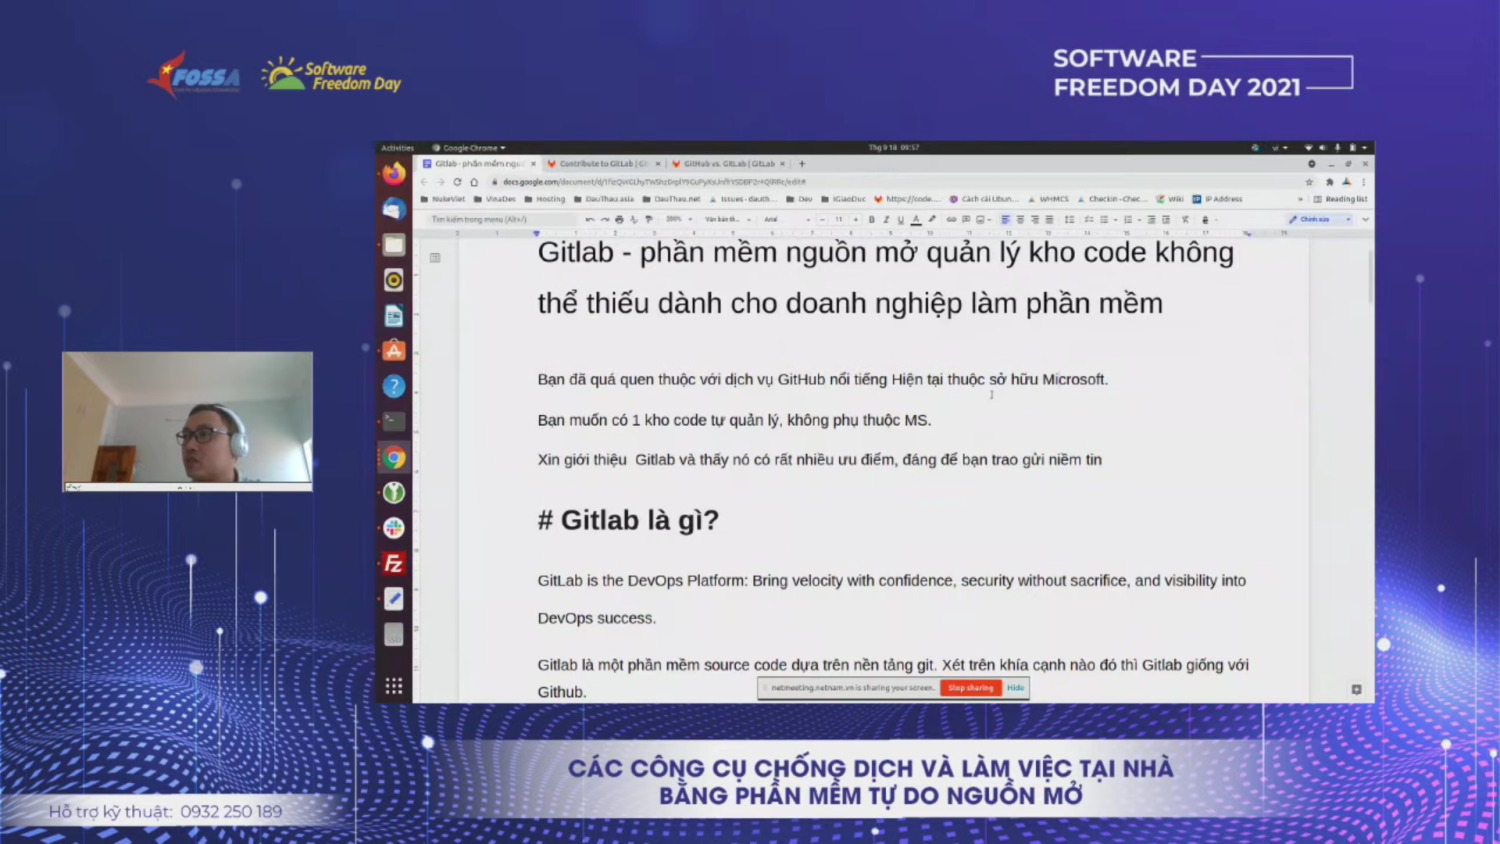This screenshot has width=1500, height=844.
Task: Increase the paragraph indent
Action: (x=1166, y=219)
